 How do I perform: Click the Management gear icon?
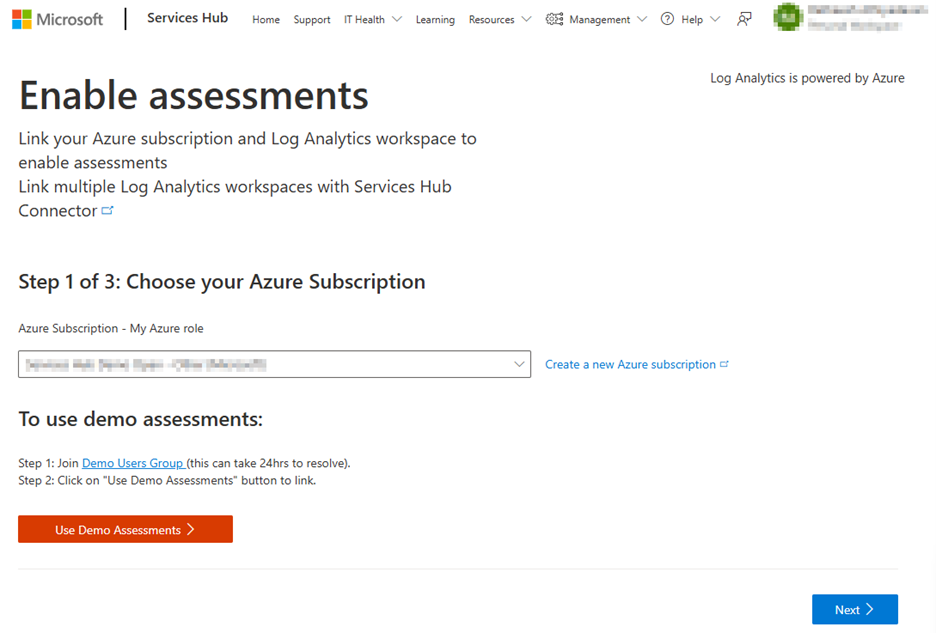point(555,19)
